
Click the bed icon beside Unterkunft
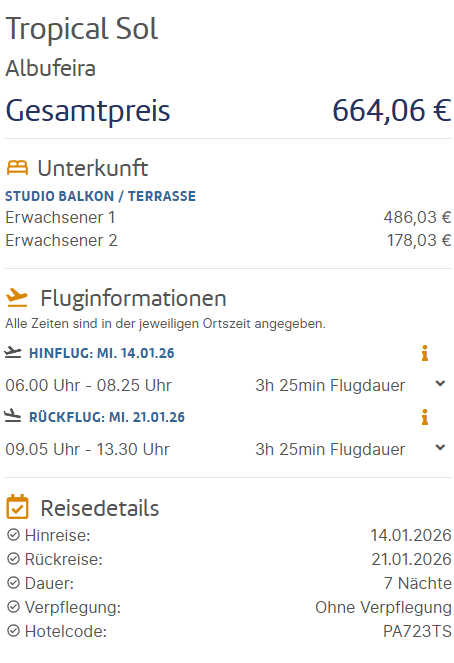click(x=17, y=168)
